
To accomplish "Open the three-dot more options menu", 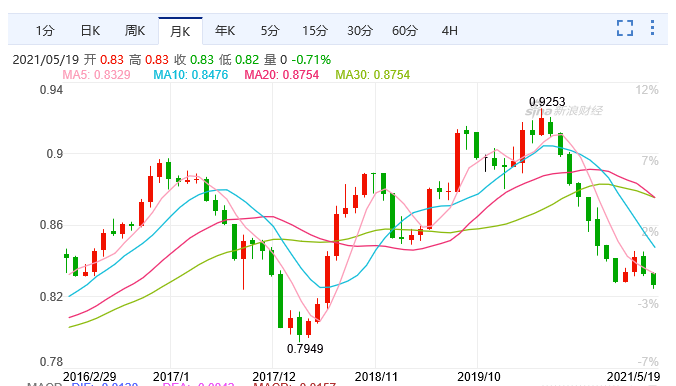I will 652,28.
